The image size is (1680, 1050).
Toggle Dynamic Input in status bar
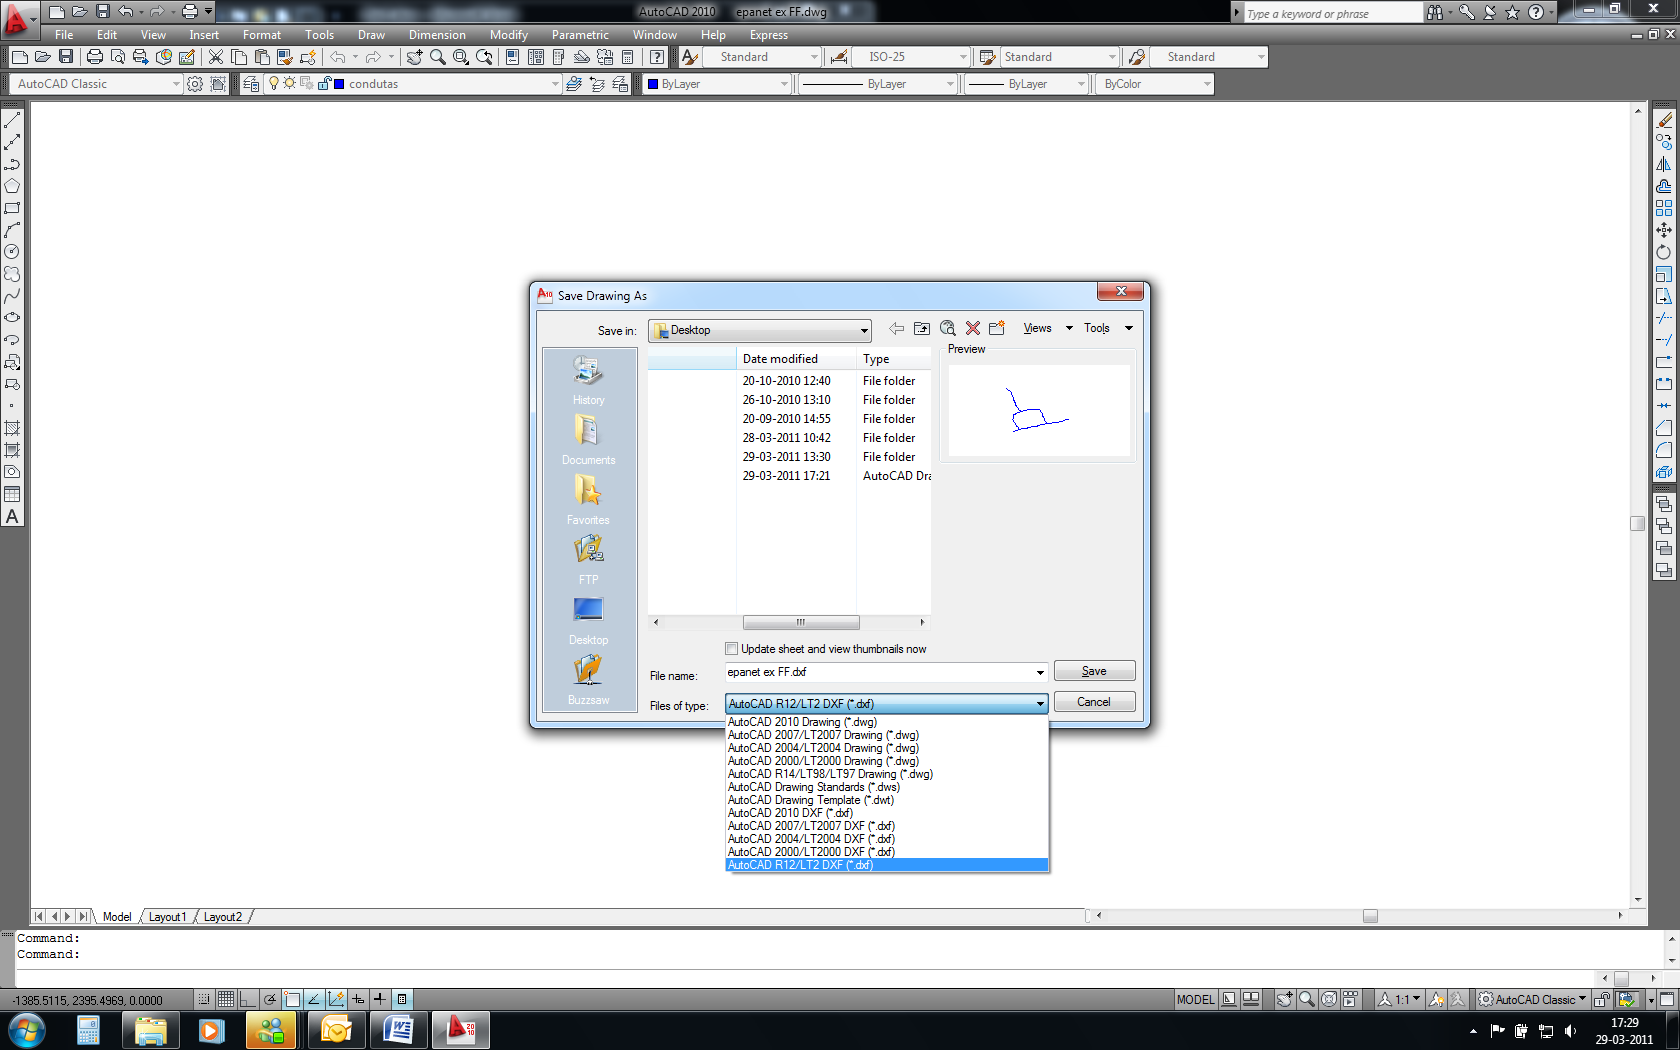(x=358, y=999)
